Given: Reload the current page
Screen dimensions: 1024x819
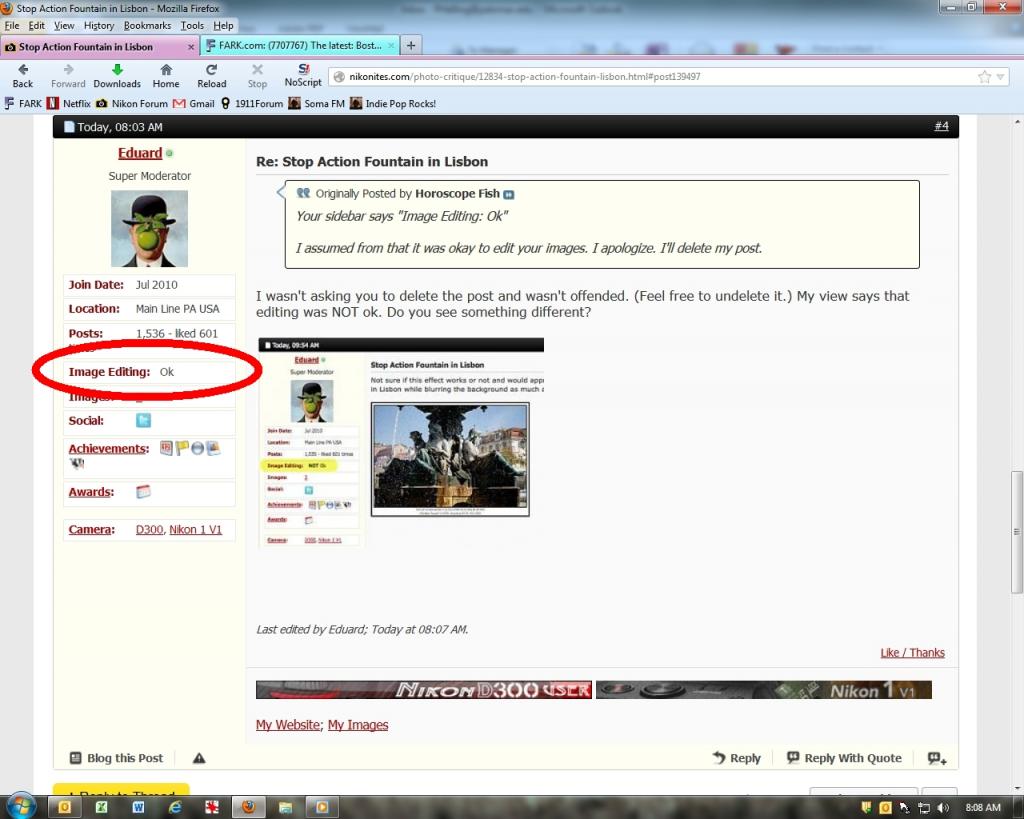Looking at the screenshot, I should click(x=211, y=71).
